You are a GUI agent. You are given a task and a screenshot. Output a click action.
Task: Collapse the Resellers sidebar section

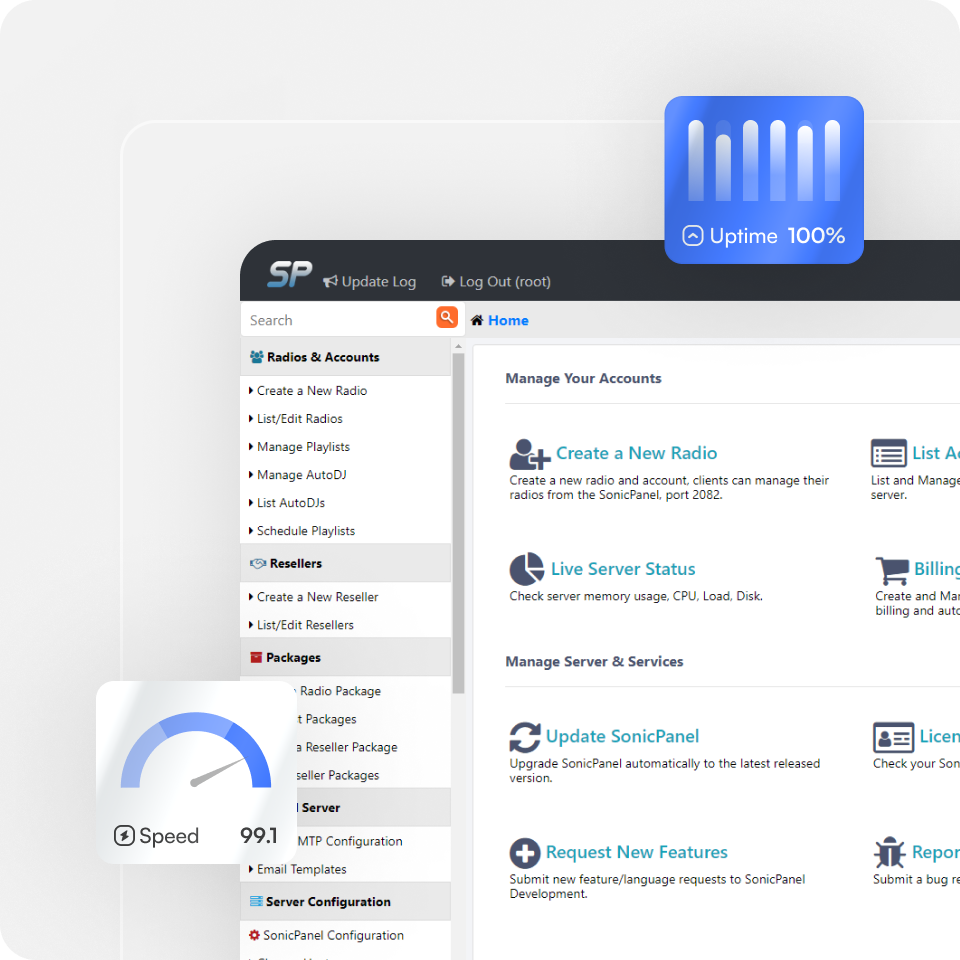295,563
